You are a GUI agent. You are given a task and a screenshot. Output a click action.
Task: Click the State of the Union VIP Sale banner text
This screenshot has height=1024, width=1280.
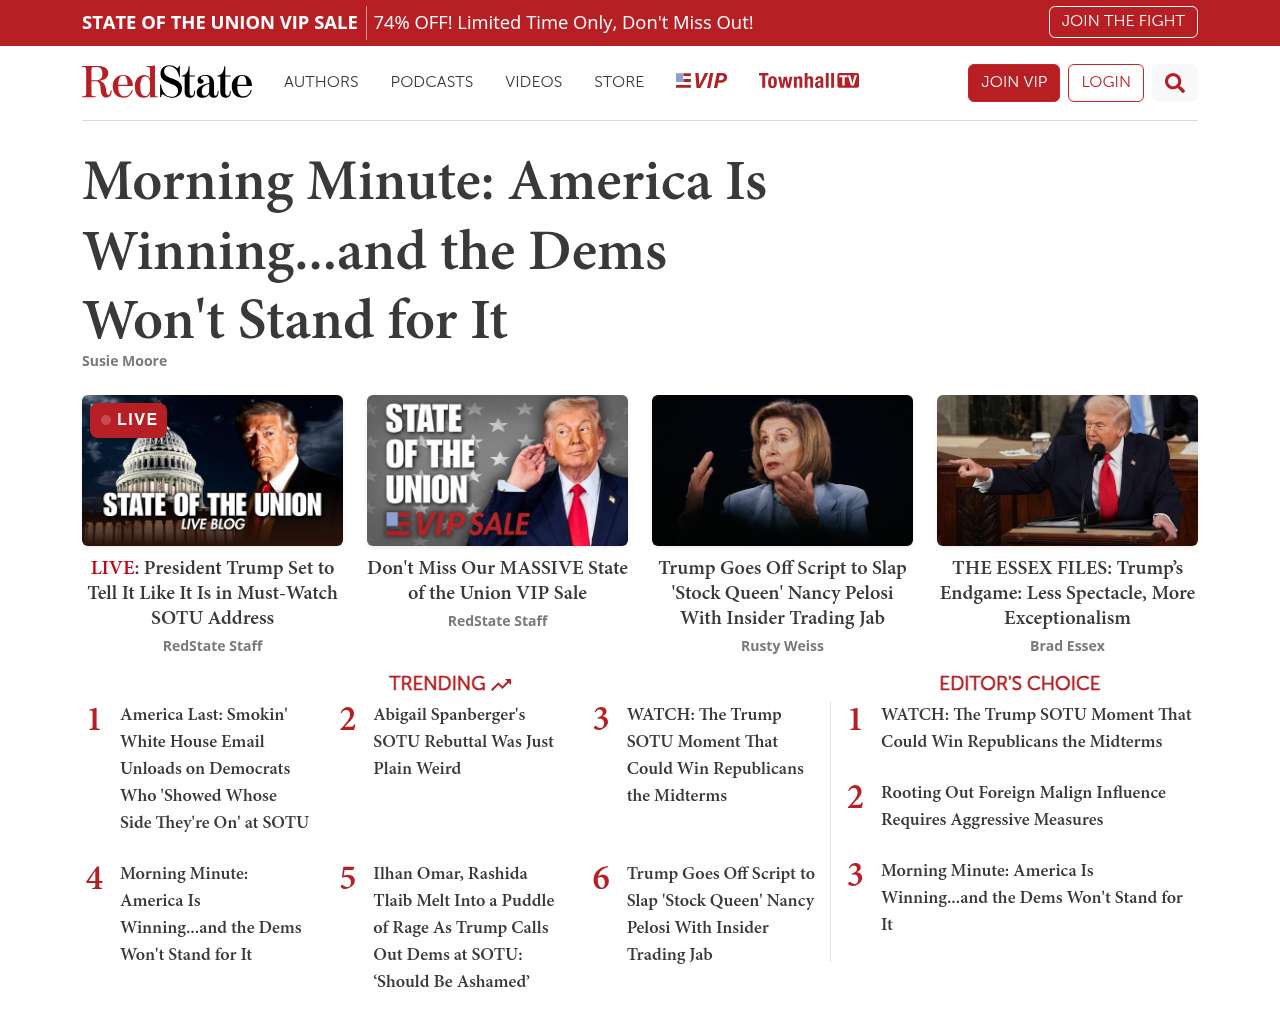point(219,22)
